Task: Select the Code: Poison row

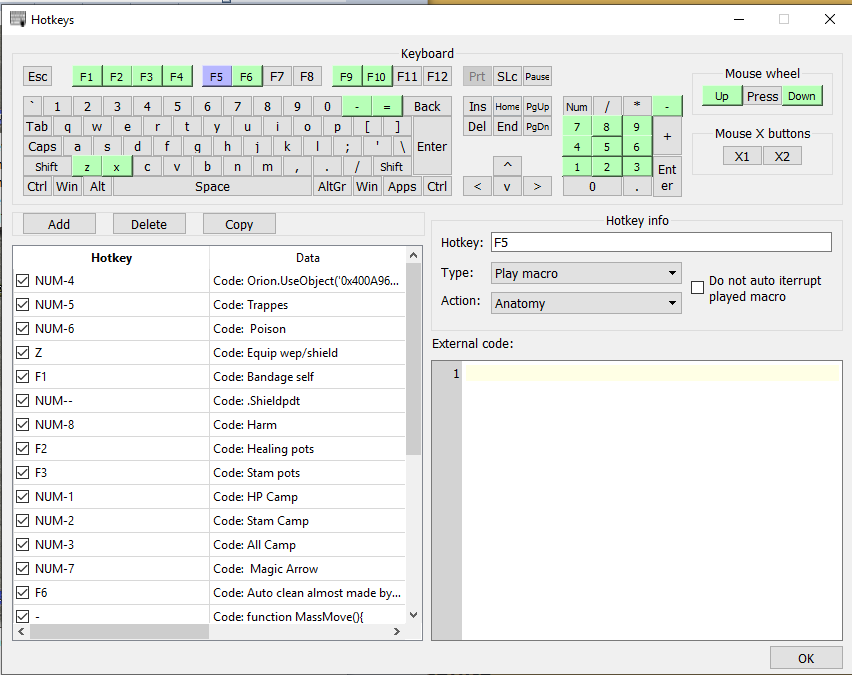Action: pos(209,329)
